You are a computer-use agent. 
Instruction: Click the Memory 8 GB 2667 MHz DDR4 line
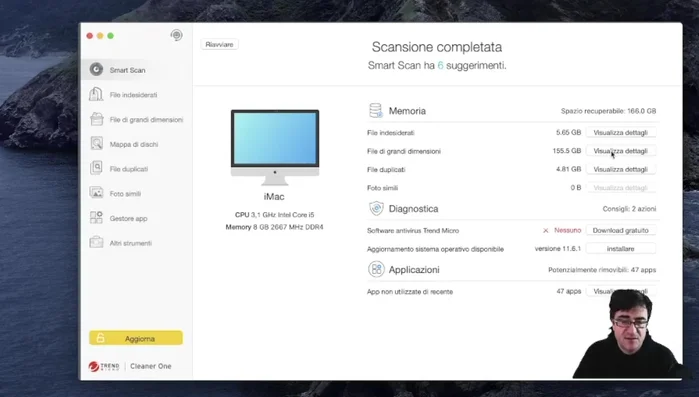[275, 227]
